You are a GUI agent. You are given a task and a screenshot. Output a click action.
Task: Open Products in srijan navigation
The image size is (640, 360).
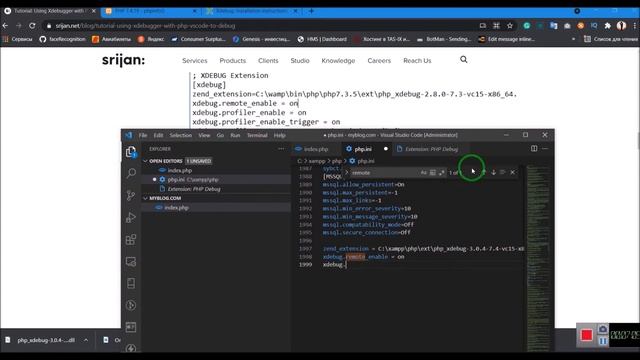[x=233, y=60]
